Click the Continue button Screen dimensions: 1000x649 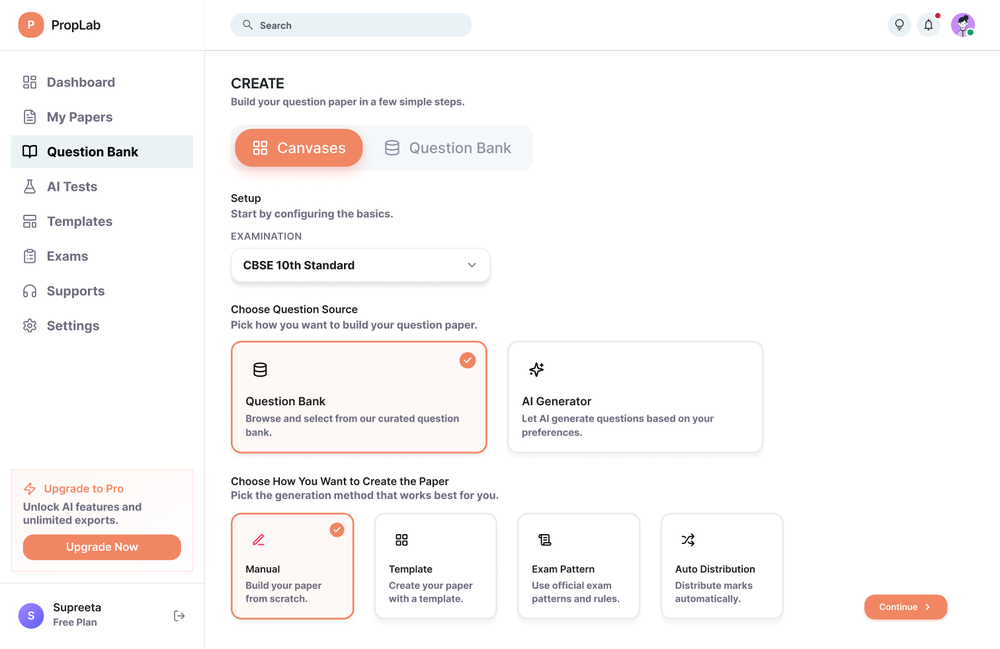pyautogui.click(x=906, y=607)
